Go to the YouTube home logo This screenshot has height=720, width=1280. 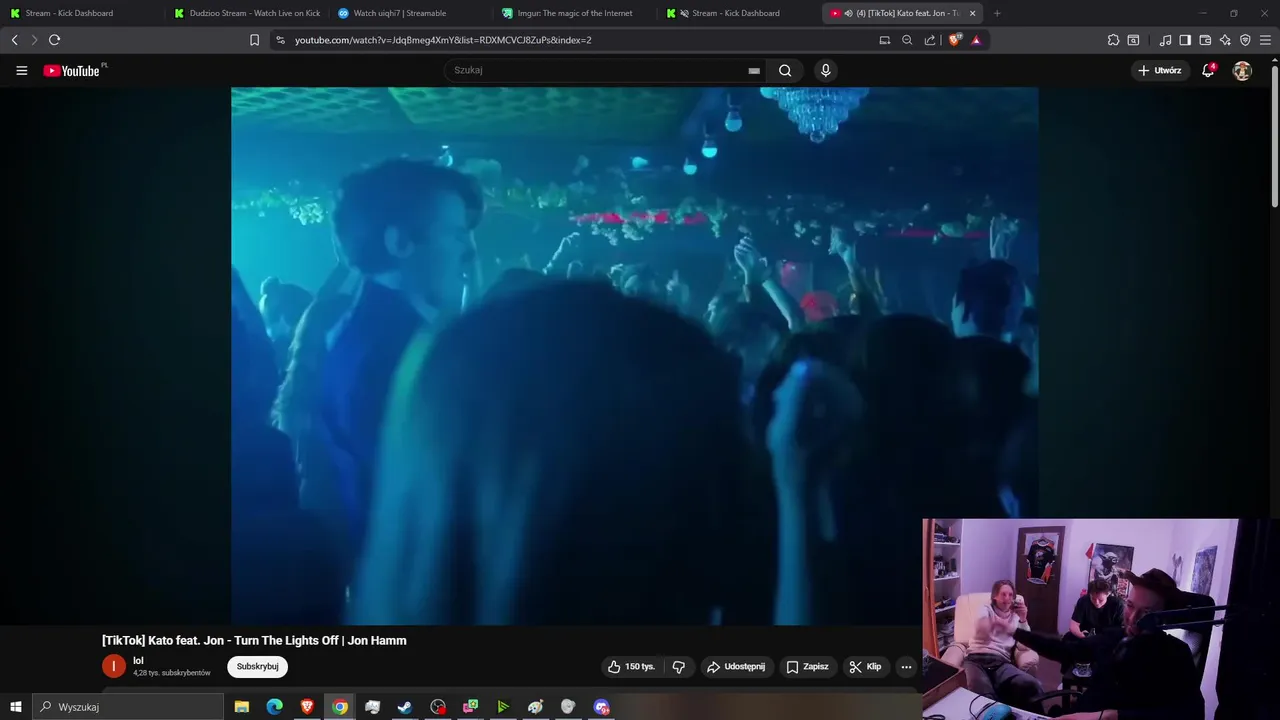[x=74, y=71]
